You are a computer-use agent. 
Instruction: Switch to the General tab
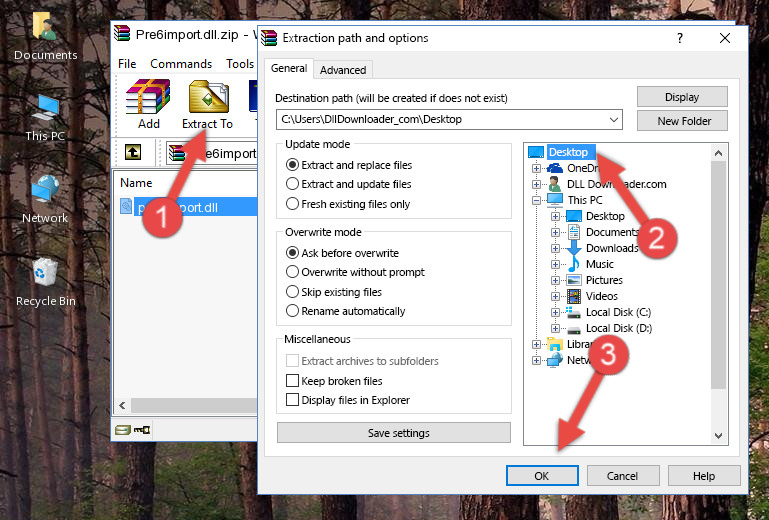coord(289,68)
